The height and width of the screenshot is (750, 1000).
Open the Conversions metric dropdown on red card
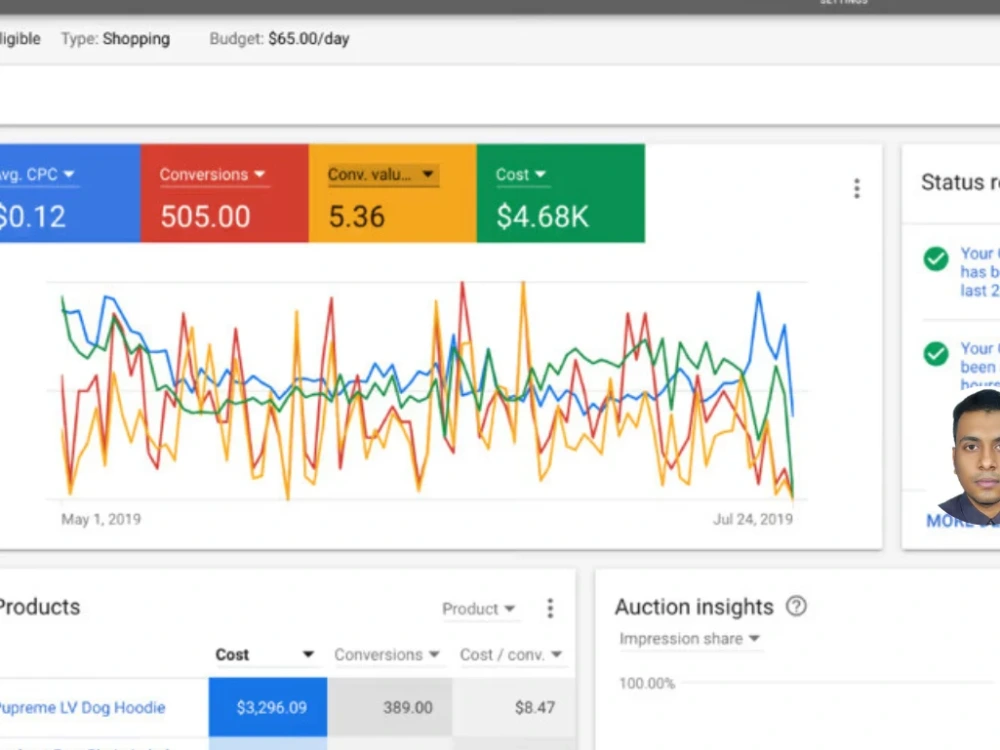tap(260, 174)
